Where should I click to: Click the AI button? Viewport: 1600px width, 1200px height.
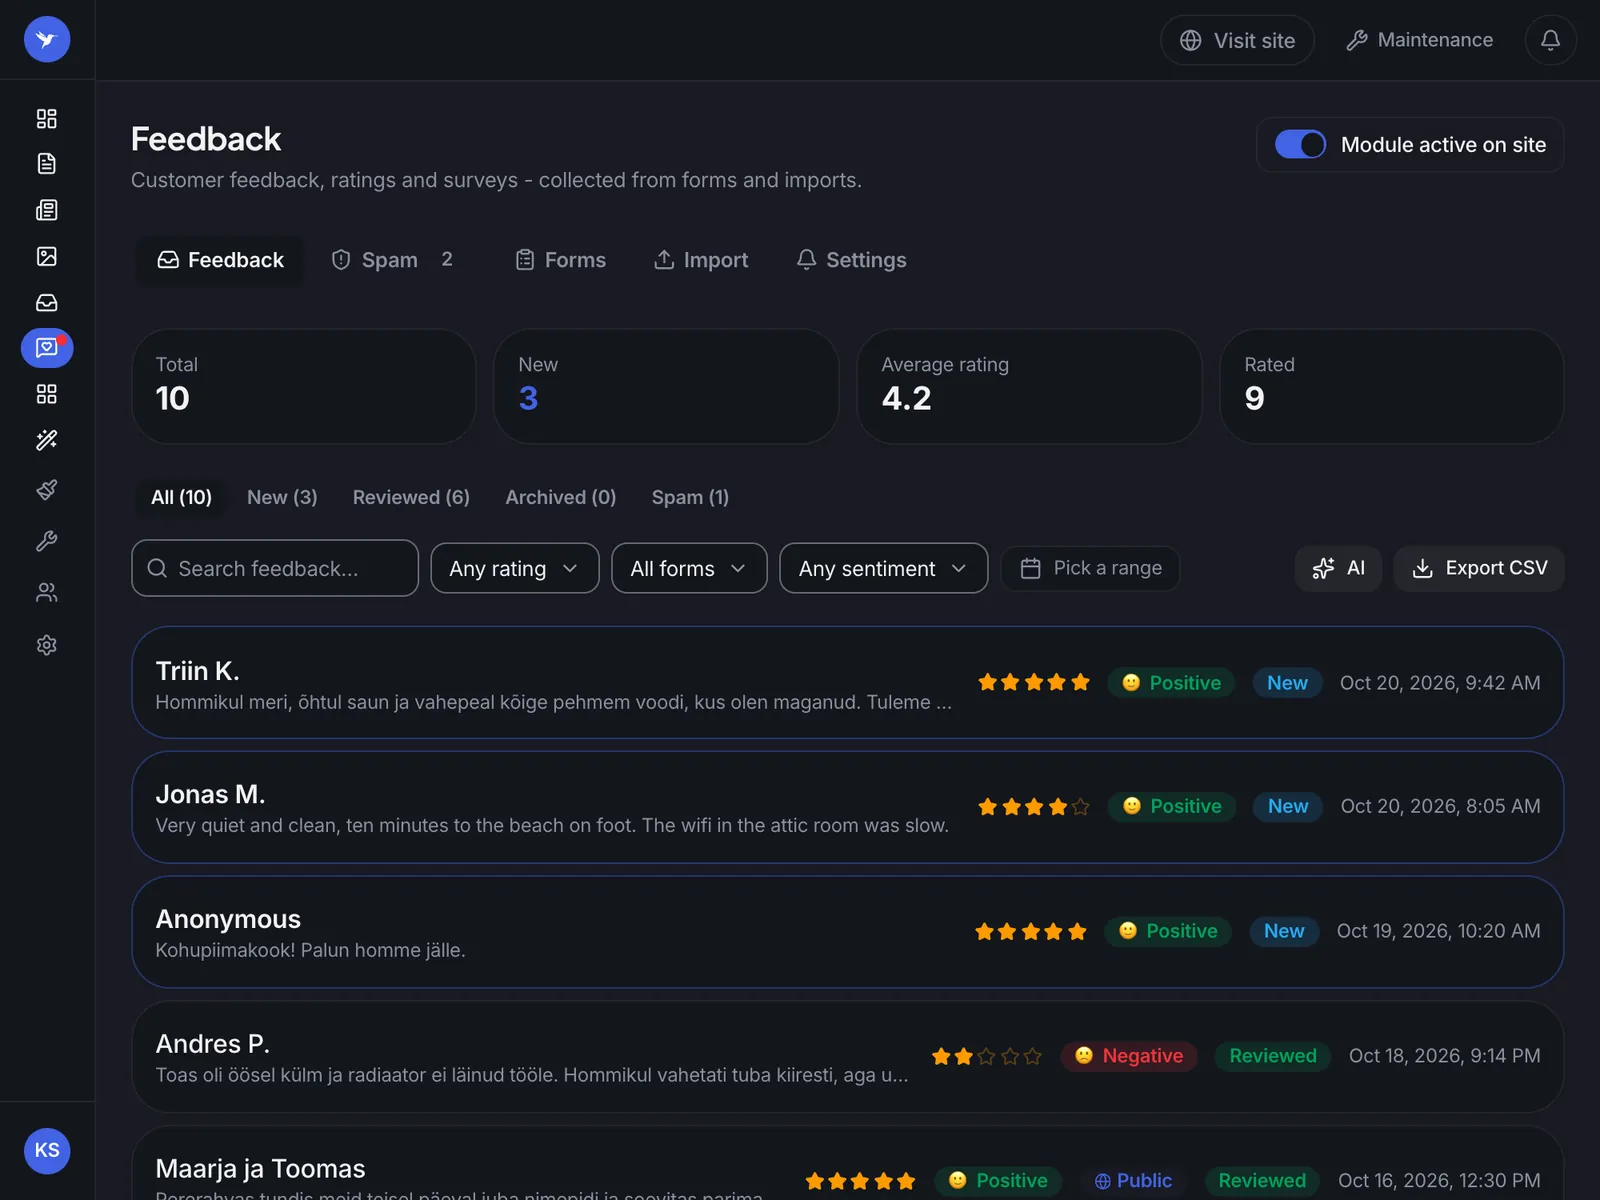pyautogui.click(x=1338, y=568)
